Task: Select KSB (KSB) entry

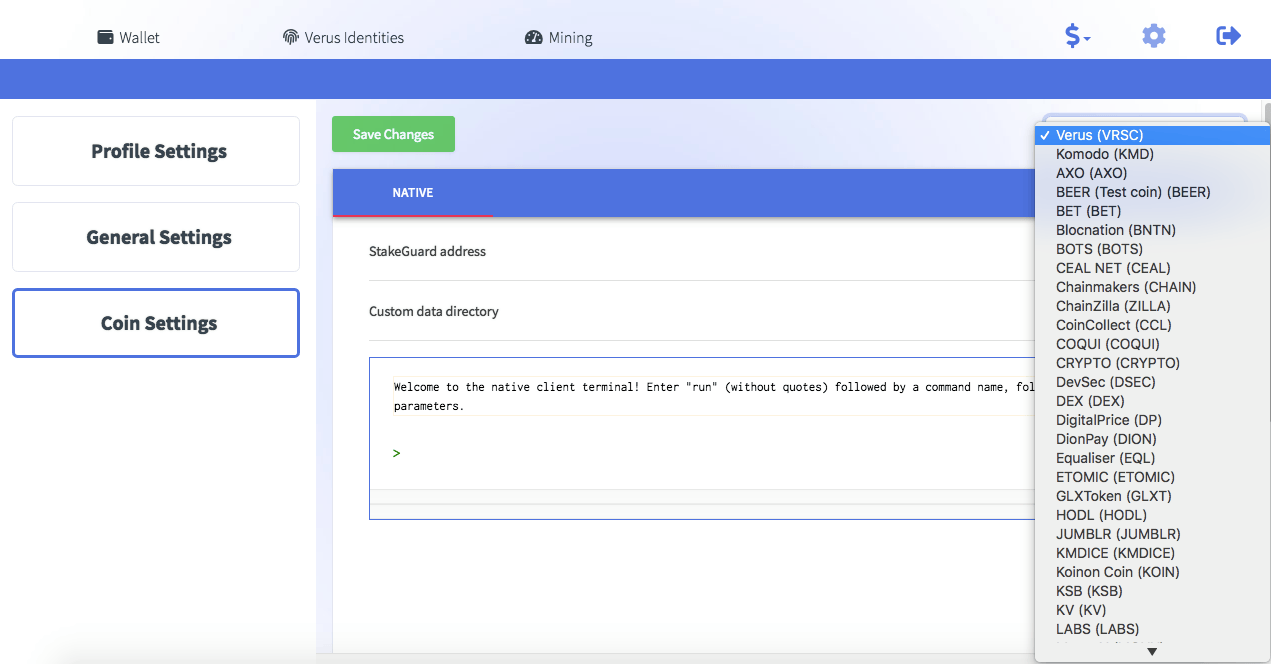Action: click(1152, 591)
